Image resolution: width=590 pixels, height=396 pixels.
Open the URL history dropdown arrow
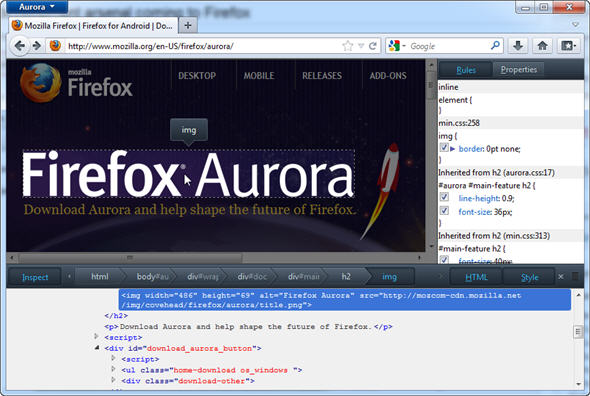(361, 46)
